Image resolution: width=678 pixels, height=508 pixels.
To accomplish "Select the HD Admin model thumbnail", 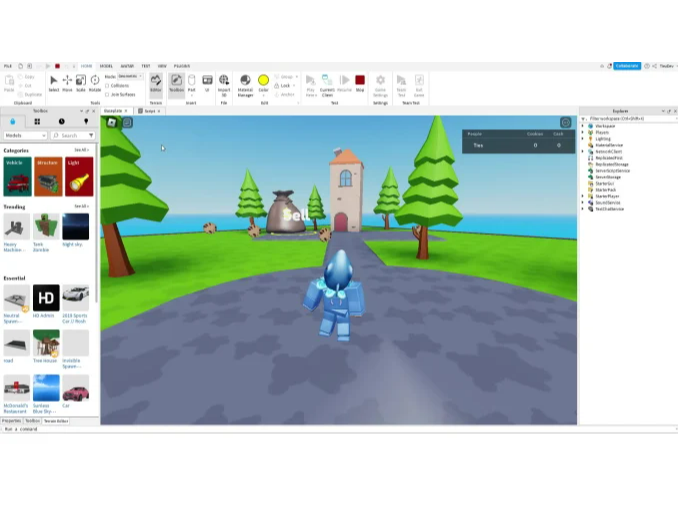I will (46, 297).
